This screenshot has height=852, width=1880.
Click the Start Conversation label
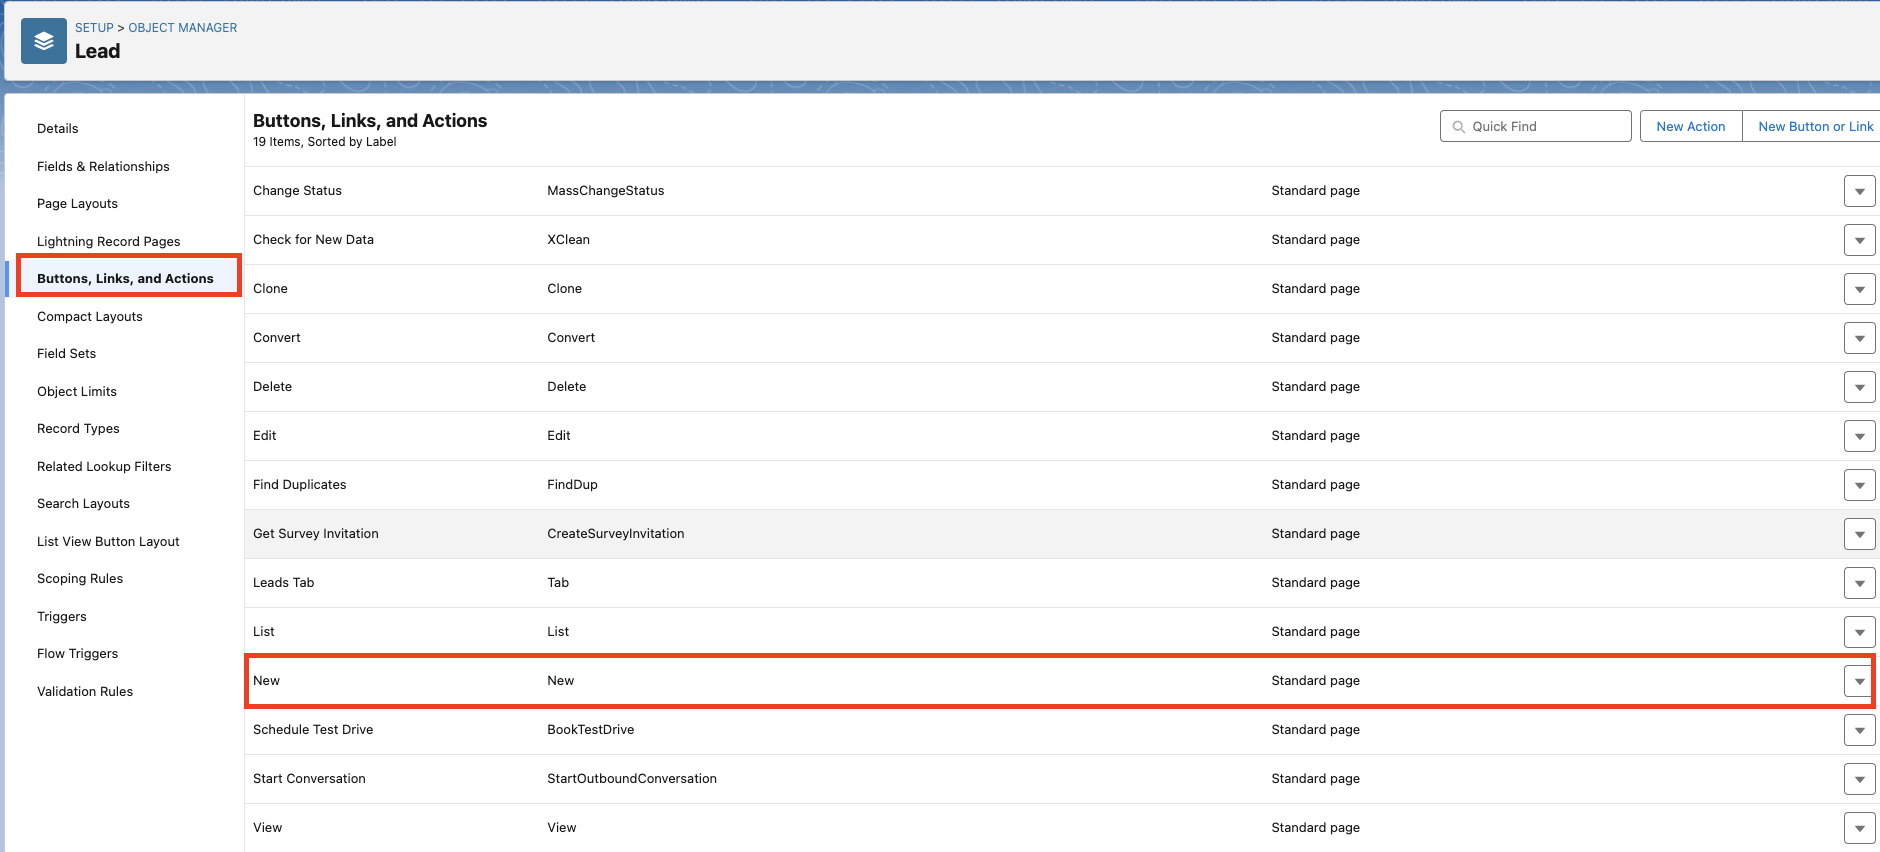[309, 779]
